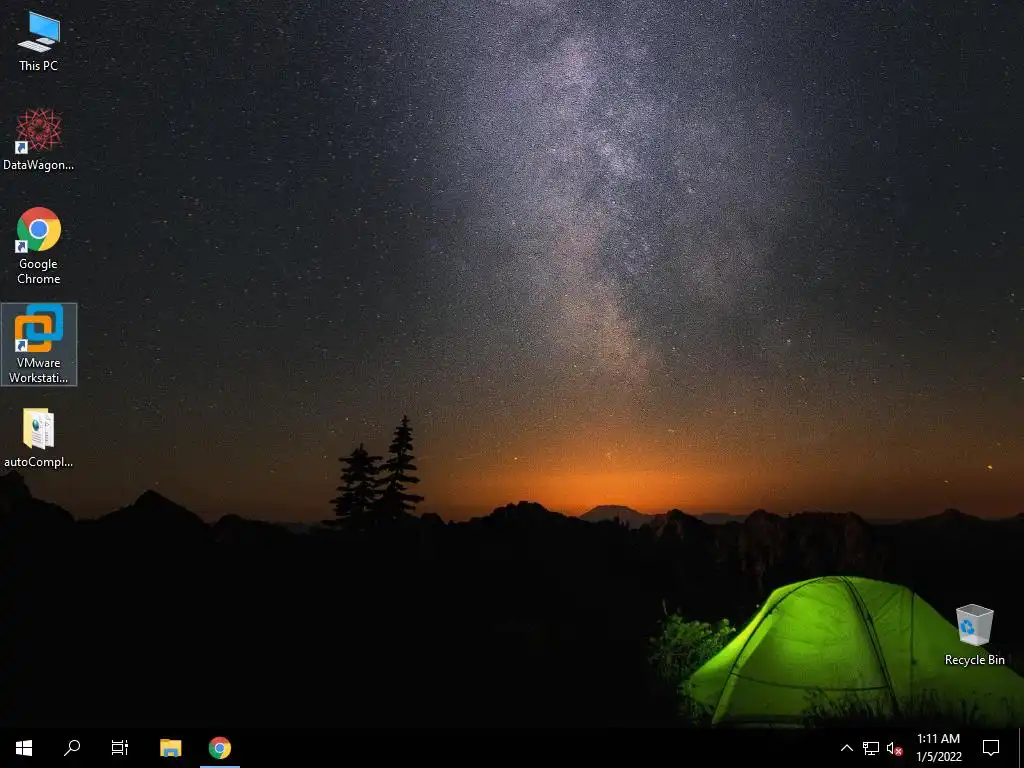Click the Show desktop strip
Screen dimensions: 1024x768
(1021, 748)
